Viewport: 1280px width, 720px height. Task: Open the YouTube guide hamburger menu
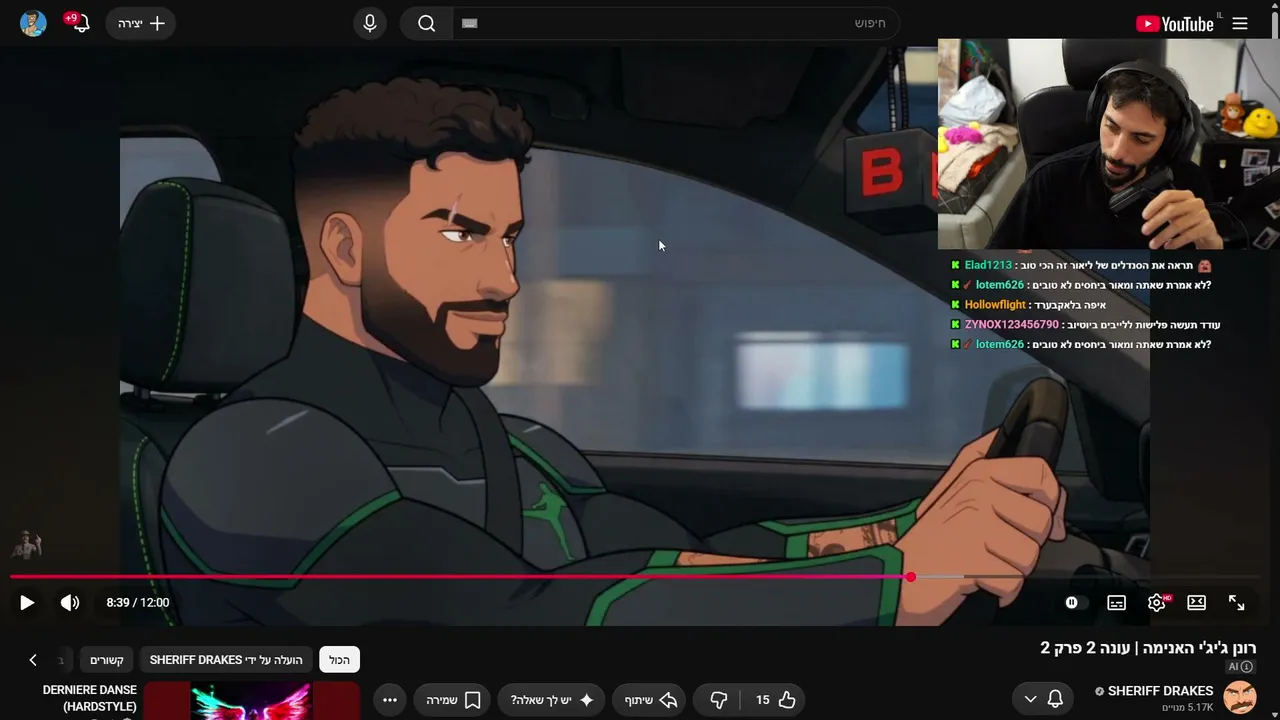[1240, 24]
